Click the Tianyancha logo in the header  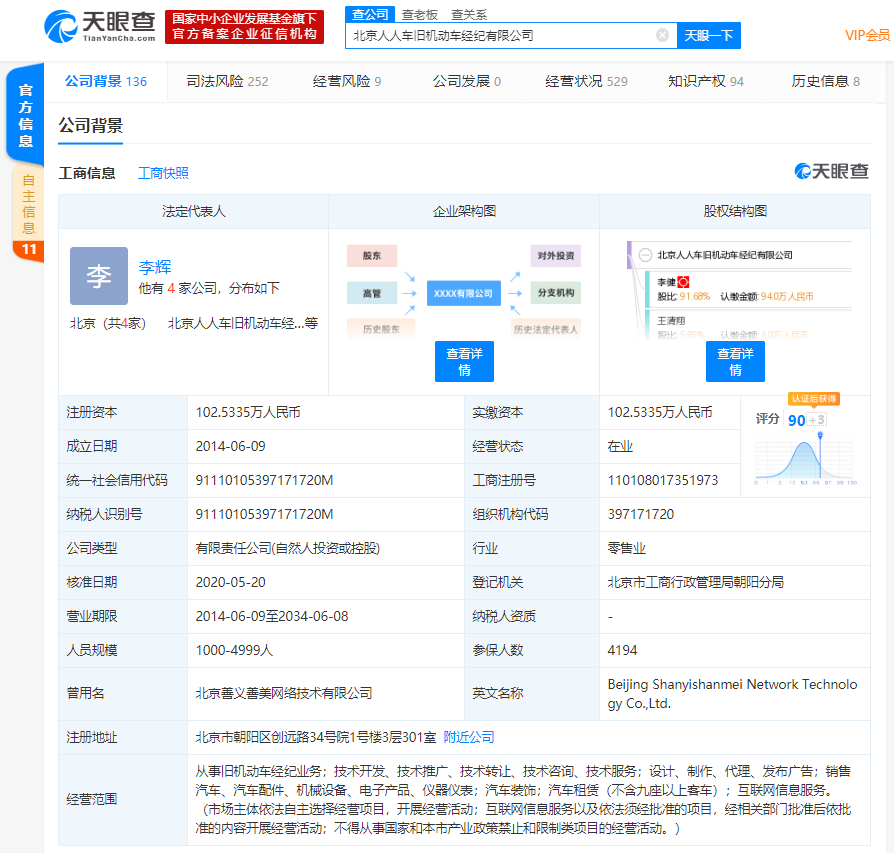(100, 26)
